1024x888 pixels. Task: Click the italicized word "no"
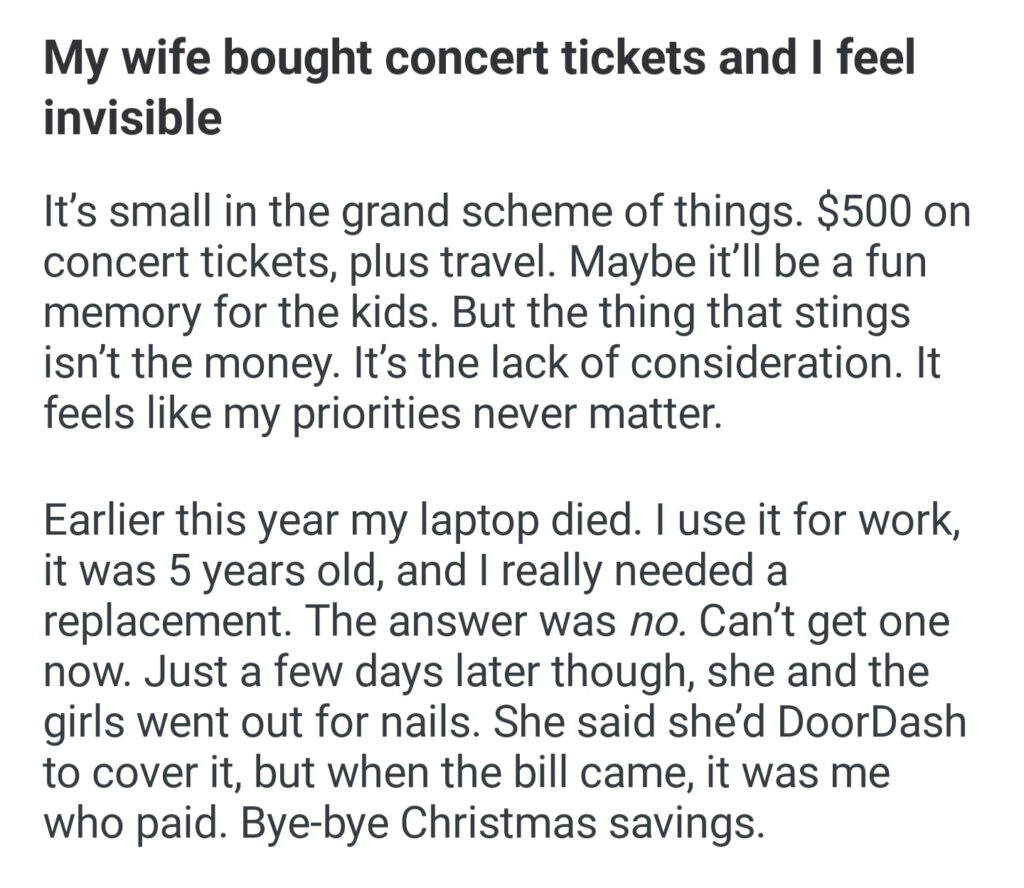pos(652,624)
